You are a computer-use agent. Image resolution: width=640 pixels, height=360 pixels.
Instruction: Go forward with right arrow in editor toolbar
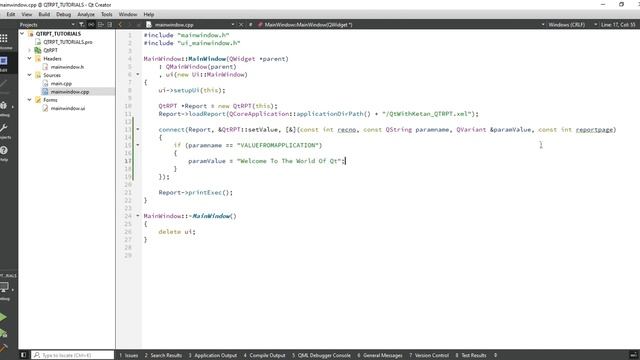(129, 24)
